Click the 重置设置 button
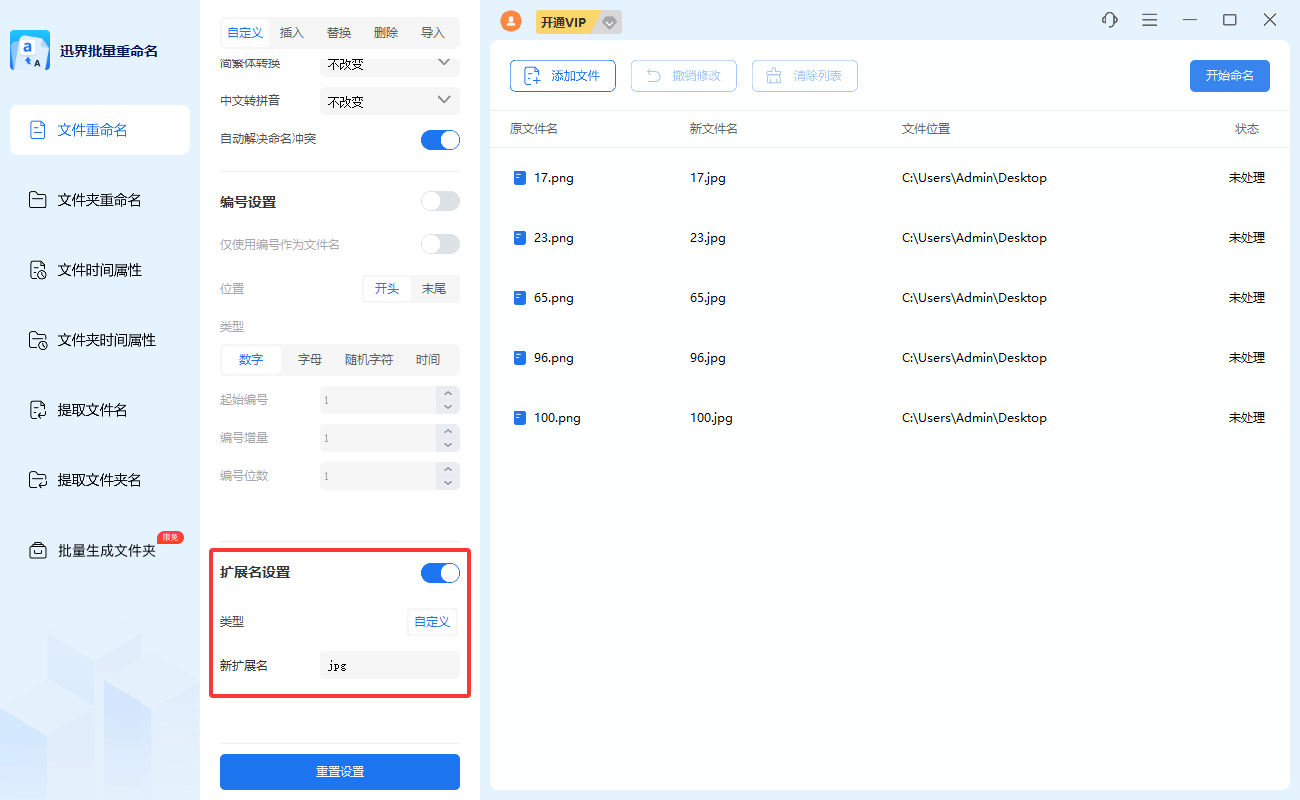 tap(340, 772)
